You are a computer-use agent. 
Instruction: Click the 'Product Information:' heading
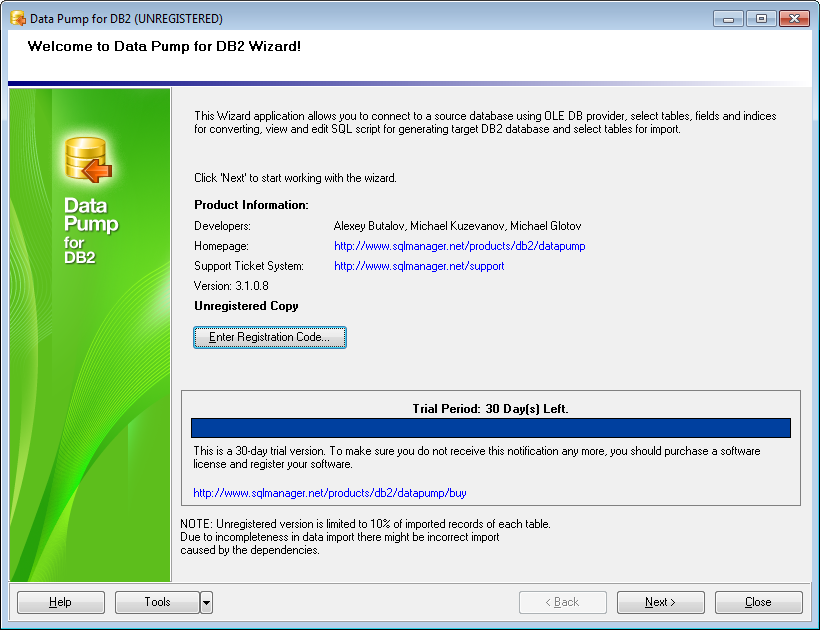(x=251, y=205)
